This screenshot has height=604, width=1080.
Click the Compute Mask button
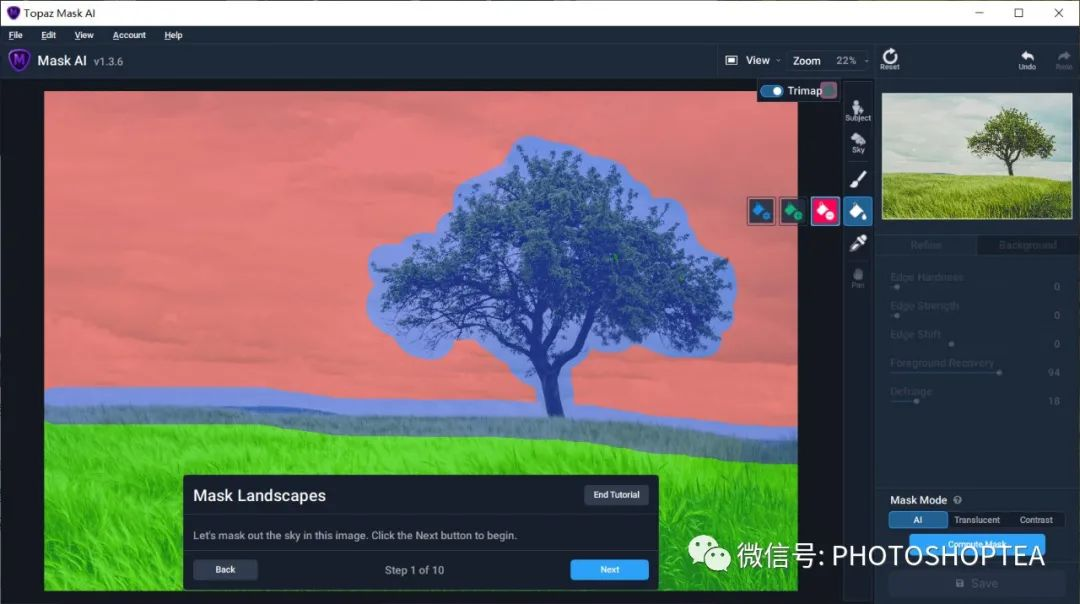977,544
